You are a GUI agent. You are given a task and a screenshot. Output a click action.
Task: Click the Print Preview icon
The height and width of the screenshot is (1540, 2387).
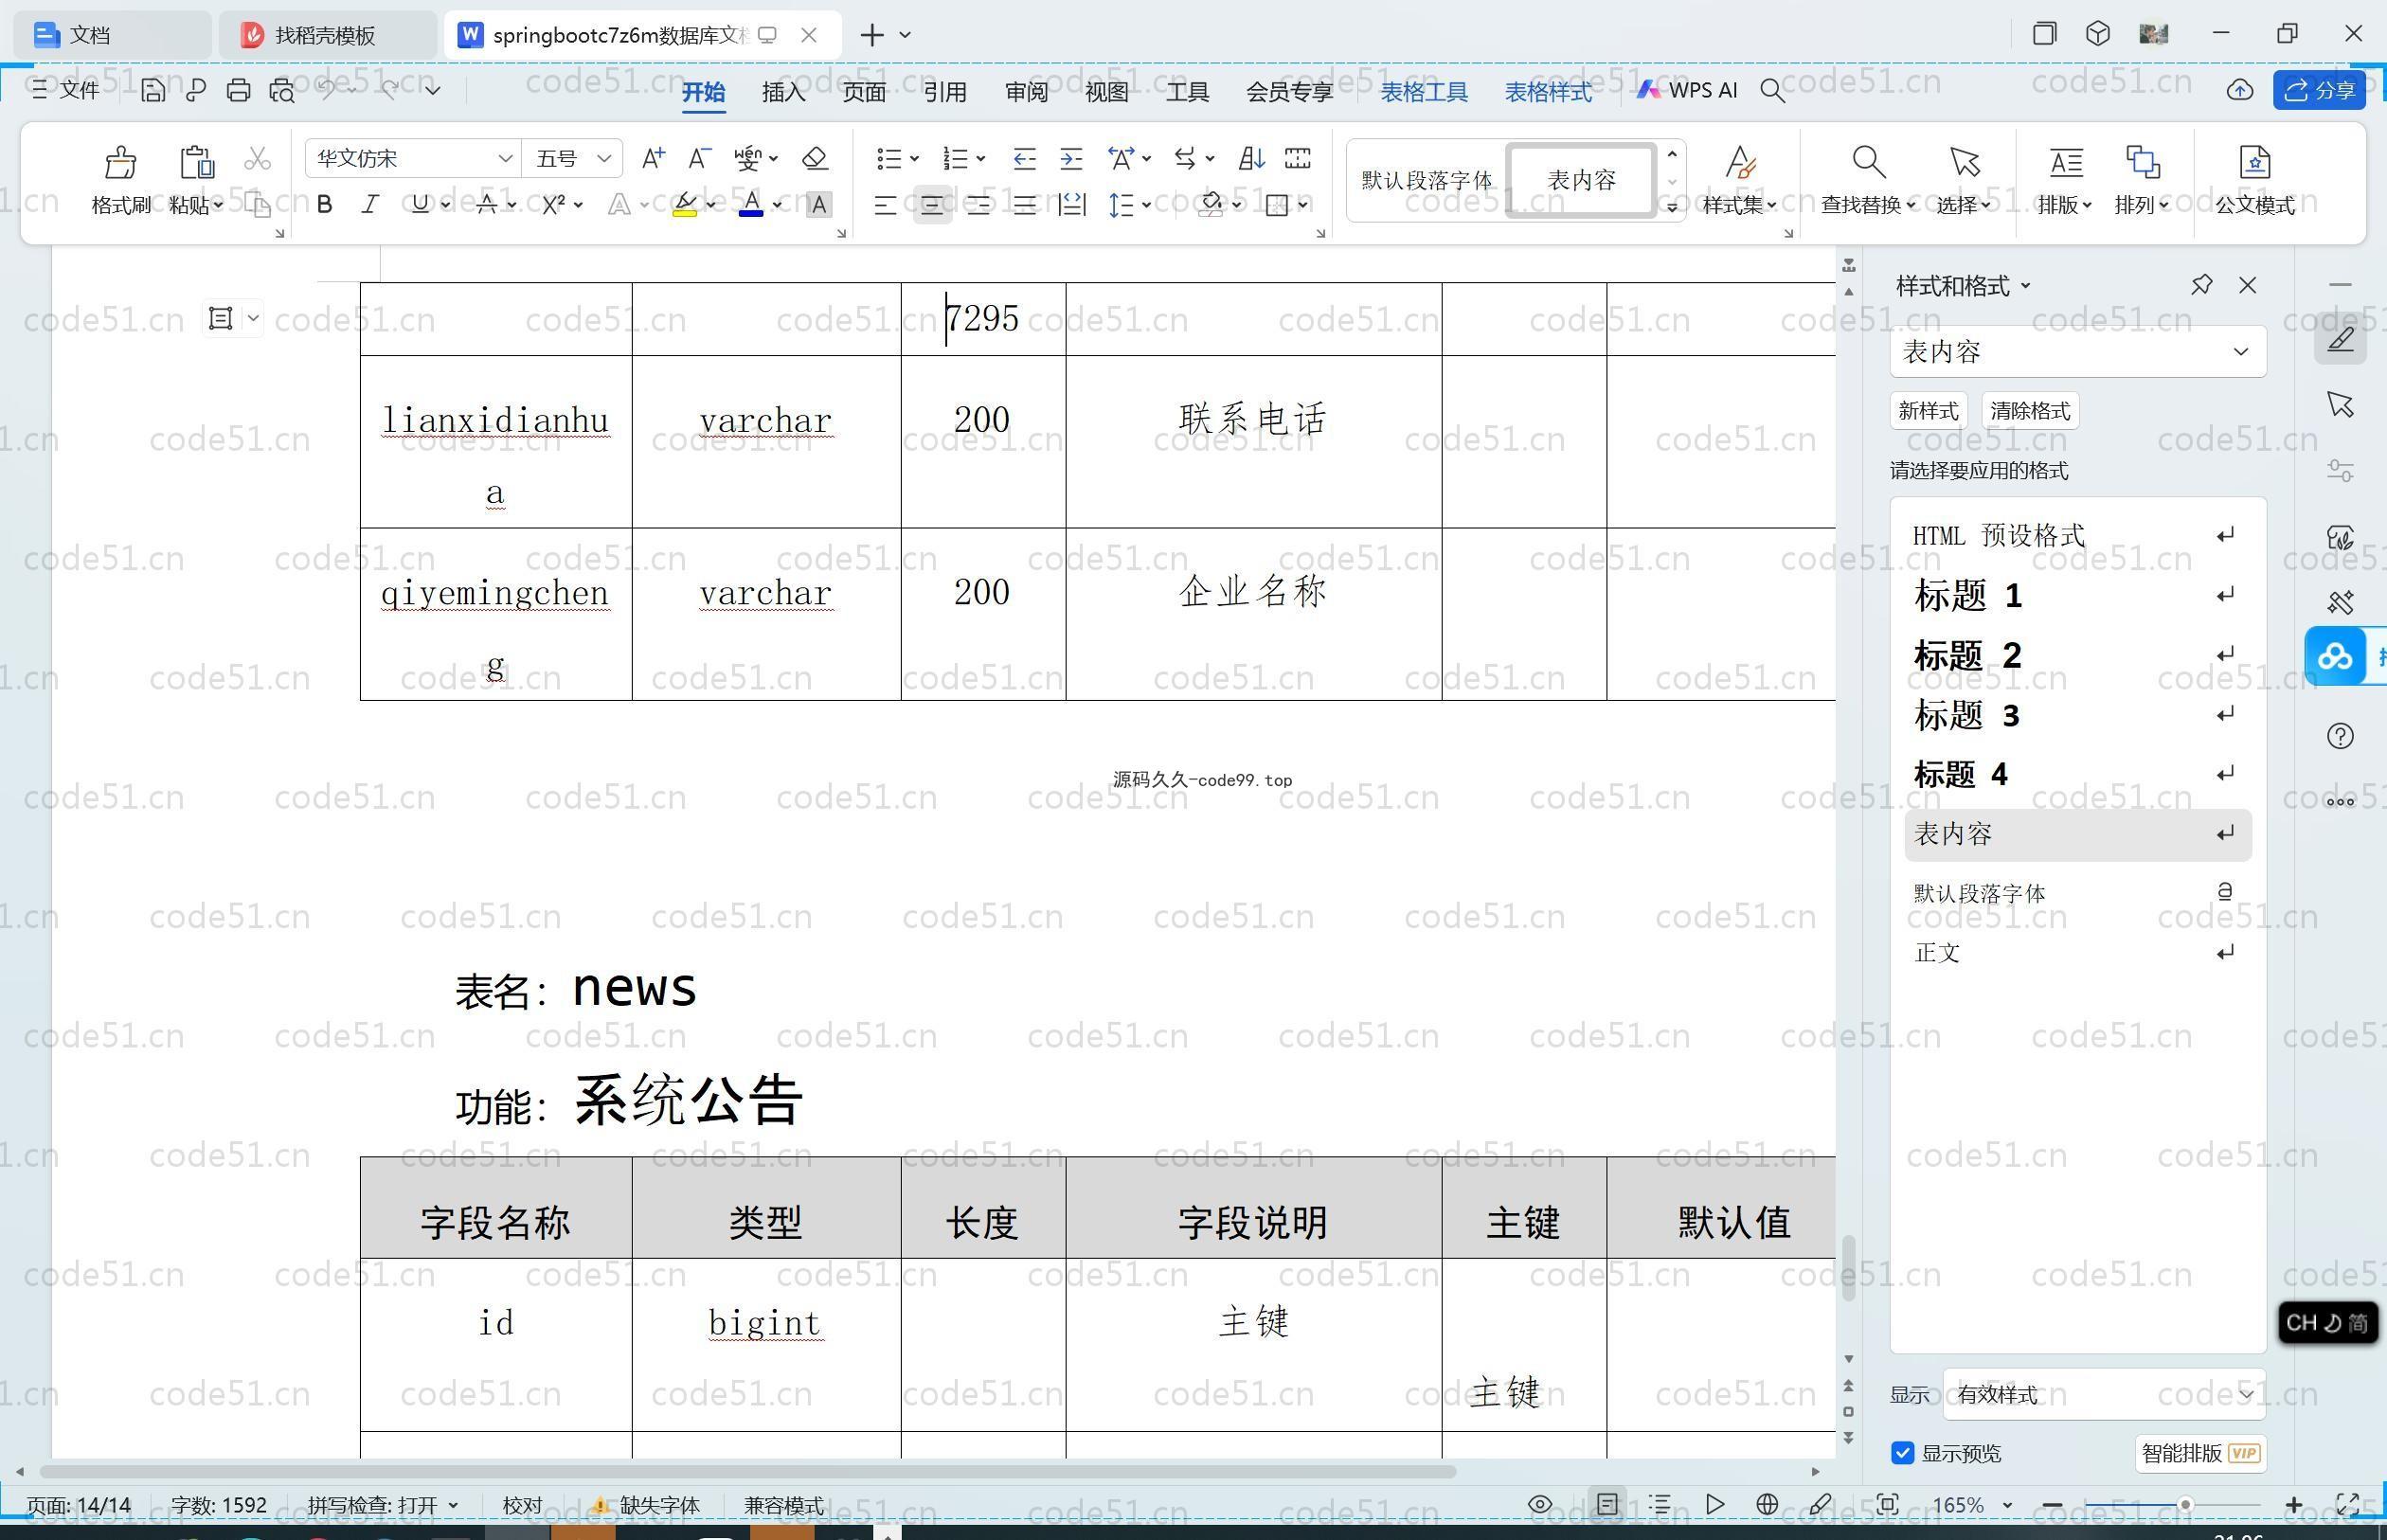click(282, 91)
